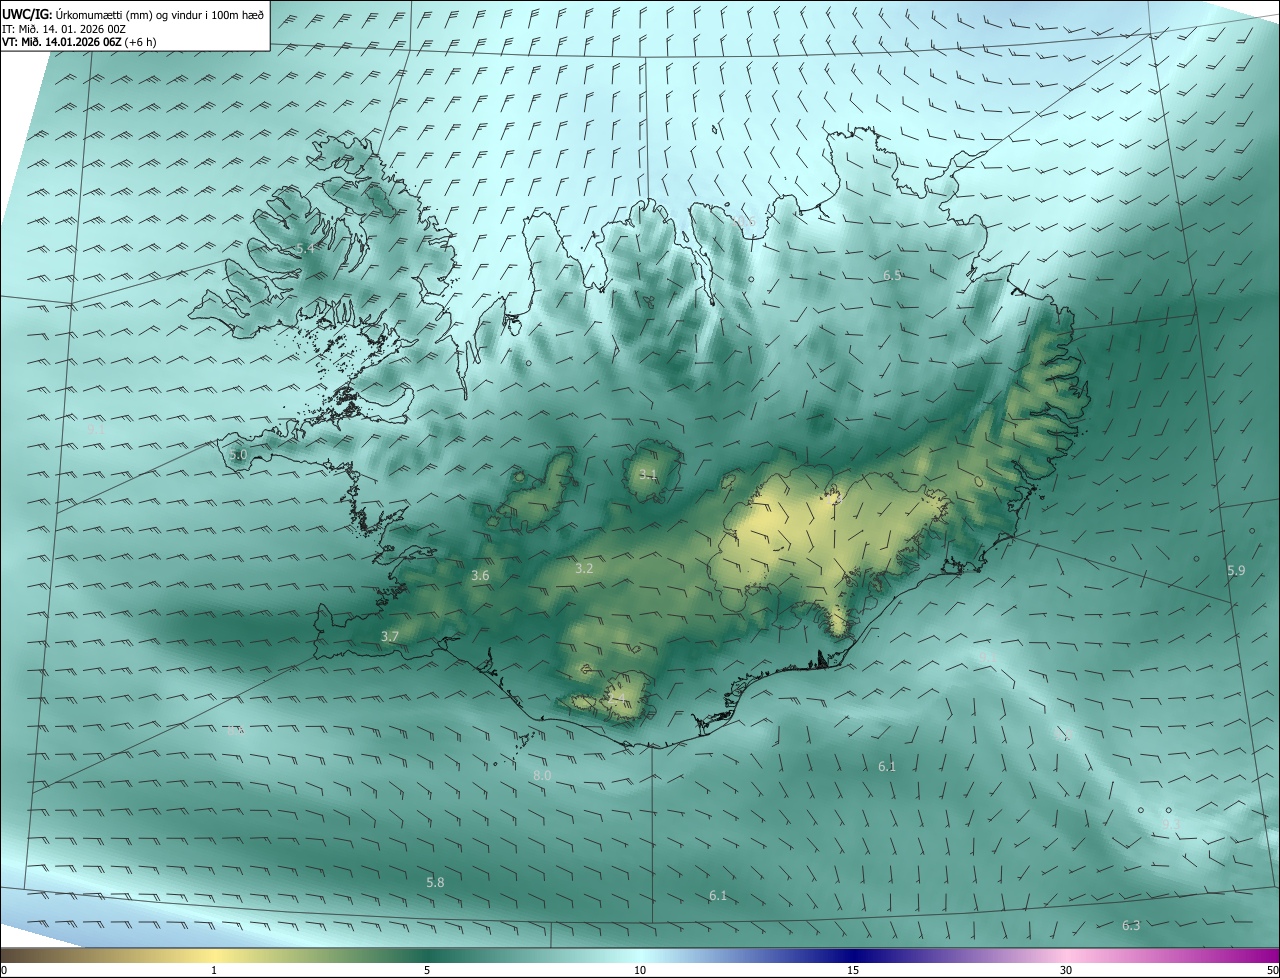This screenshot has height=978, width=1280.
Task: Click the 5.0 value label on the map
Action: pos(238,455)
